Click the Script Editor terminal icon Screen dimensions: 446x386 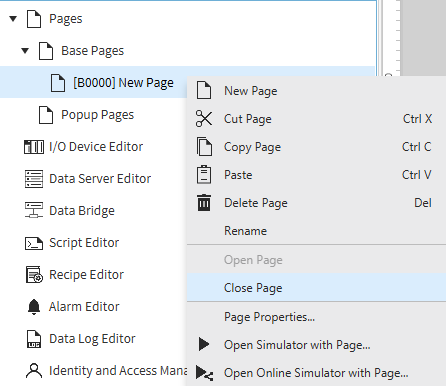pyautogui.click(x=34, y=243)
